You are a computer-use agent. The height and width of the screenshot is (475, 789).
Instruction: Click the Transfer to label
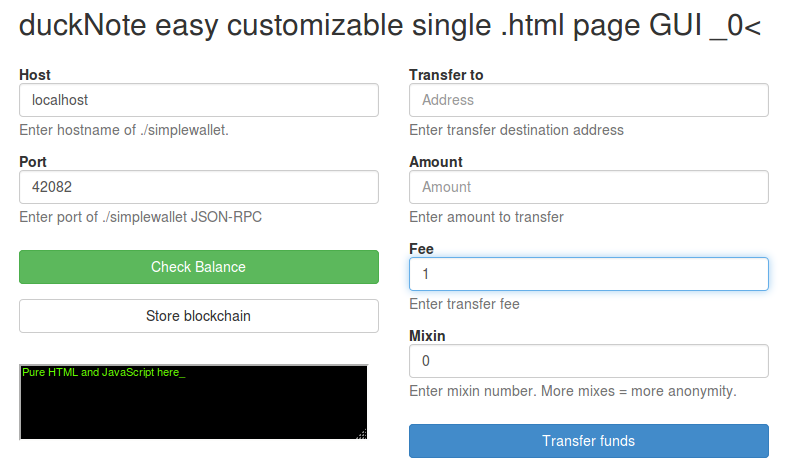446,75
